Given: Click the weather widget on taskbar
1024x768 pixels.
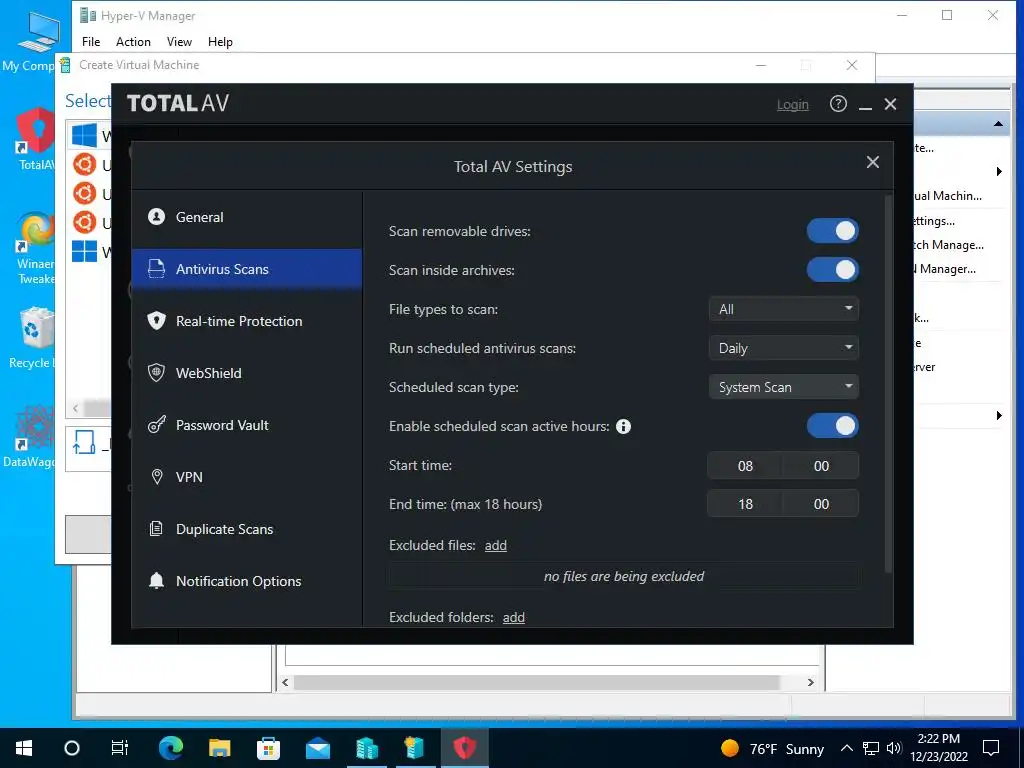Looking at the screenshot, I should pos(772,748).
